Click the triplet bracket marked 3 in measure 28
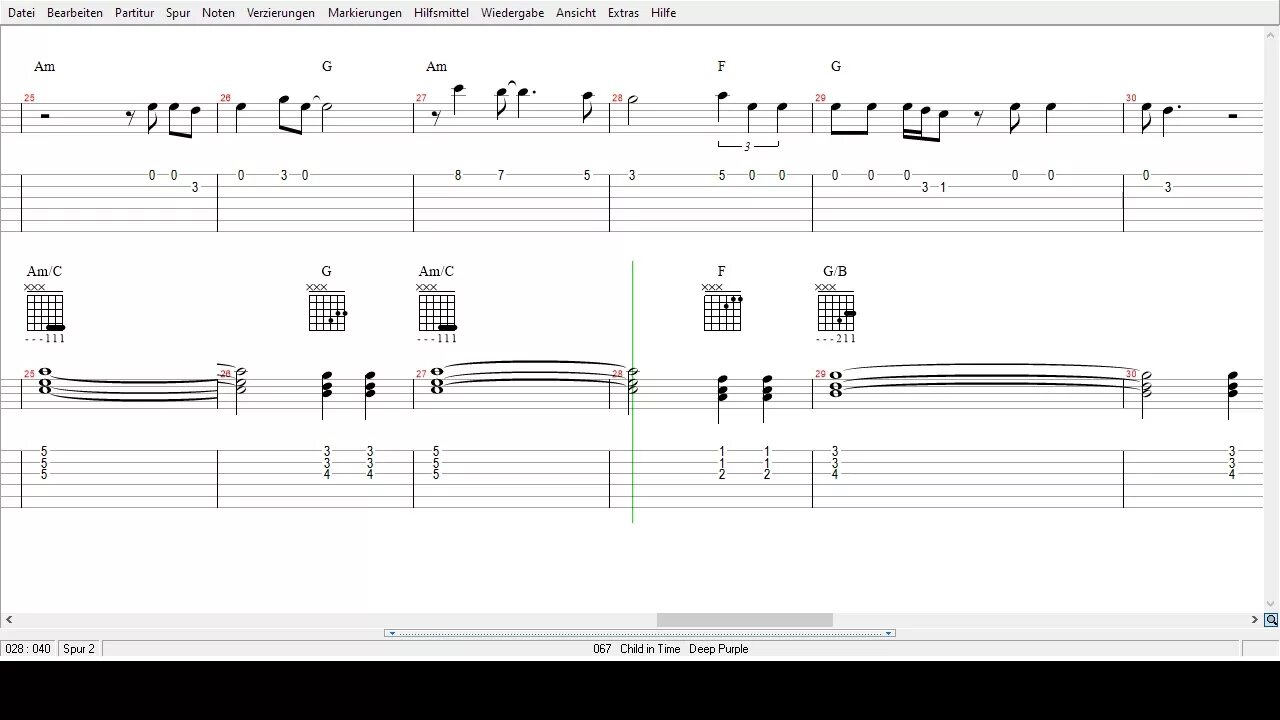 point(747,146)
